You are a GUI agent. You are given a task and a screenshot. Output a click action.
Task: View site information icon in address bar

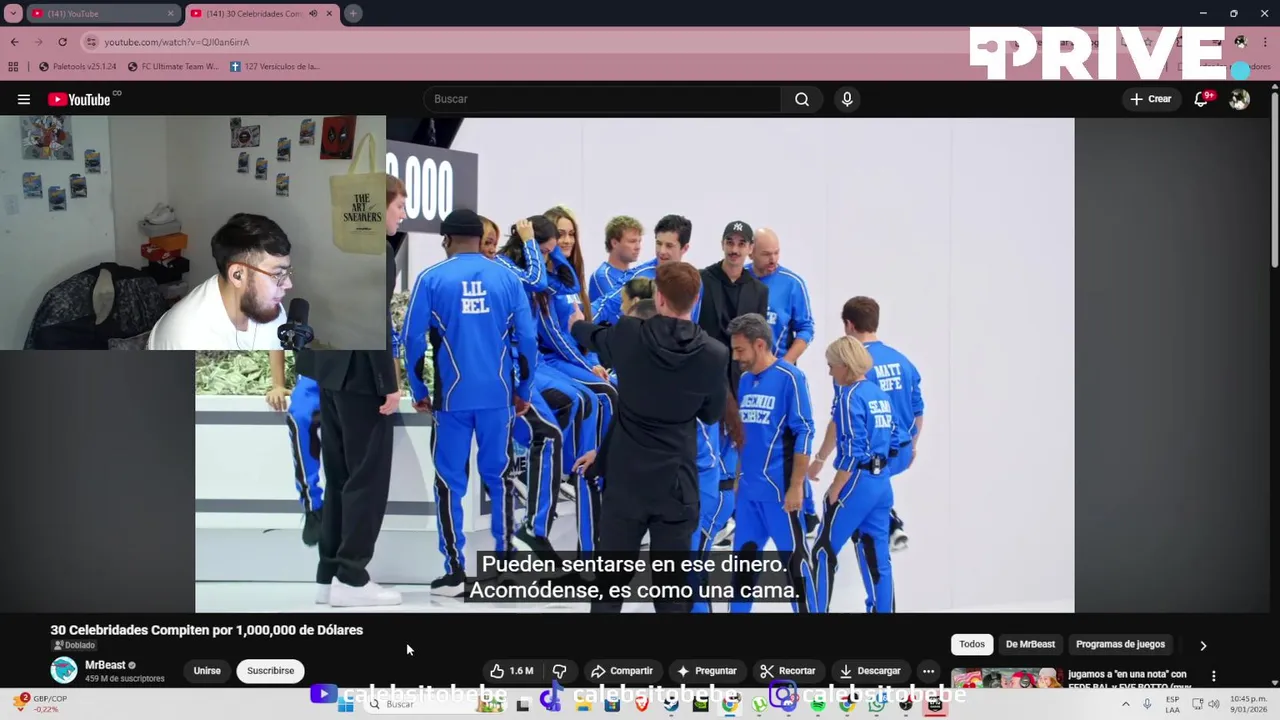[91, 42]
